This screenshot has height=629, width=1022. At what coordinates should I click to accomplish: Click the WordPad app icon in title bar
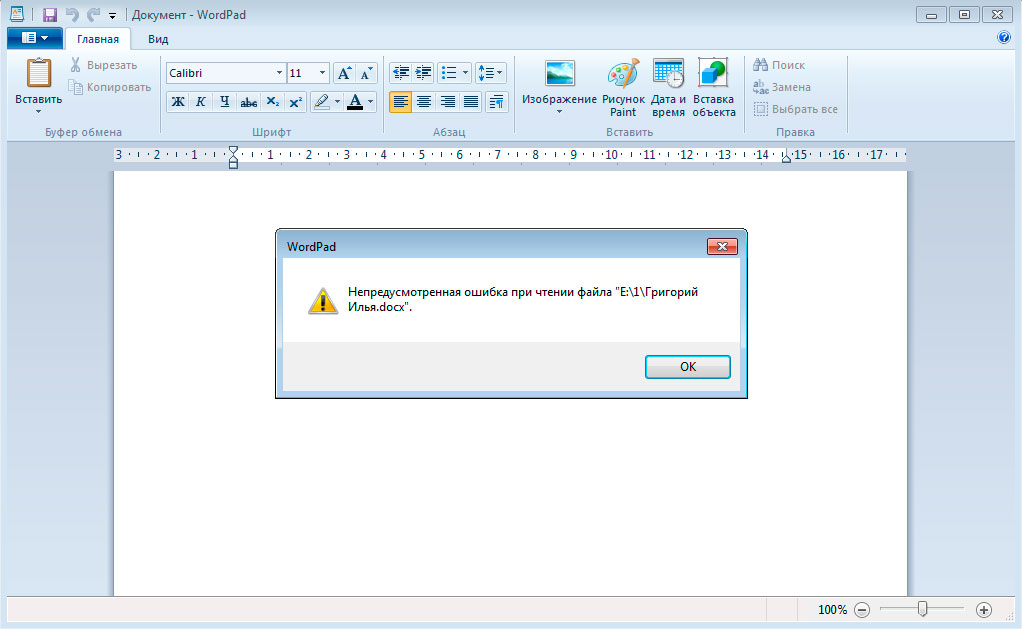point(16,14)
